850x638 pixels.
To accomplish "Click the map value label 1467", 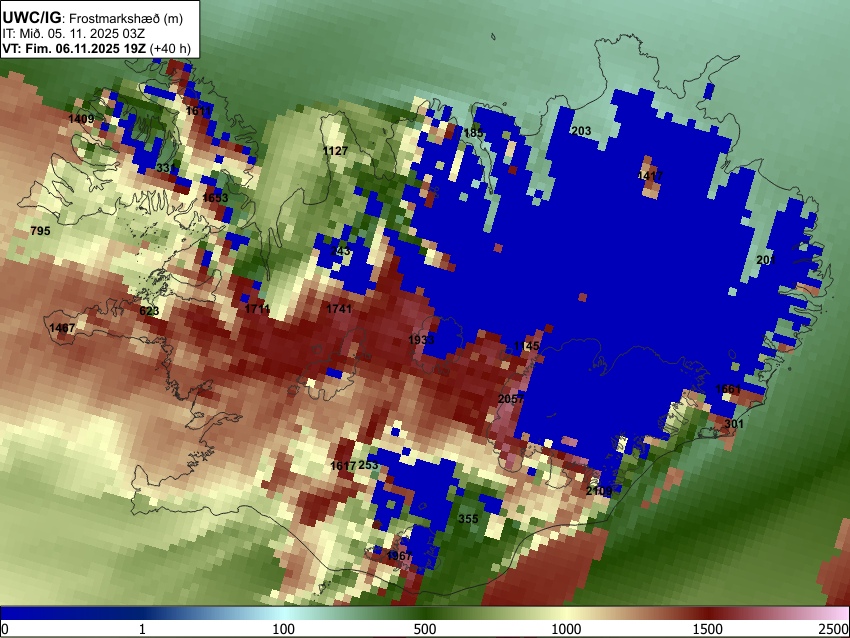I will (x=62, y=328).
